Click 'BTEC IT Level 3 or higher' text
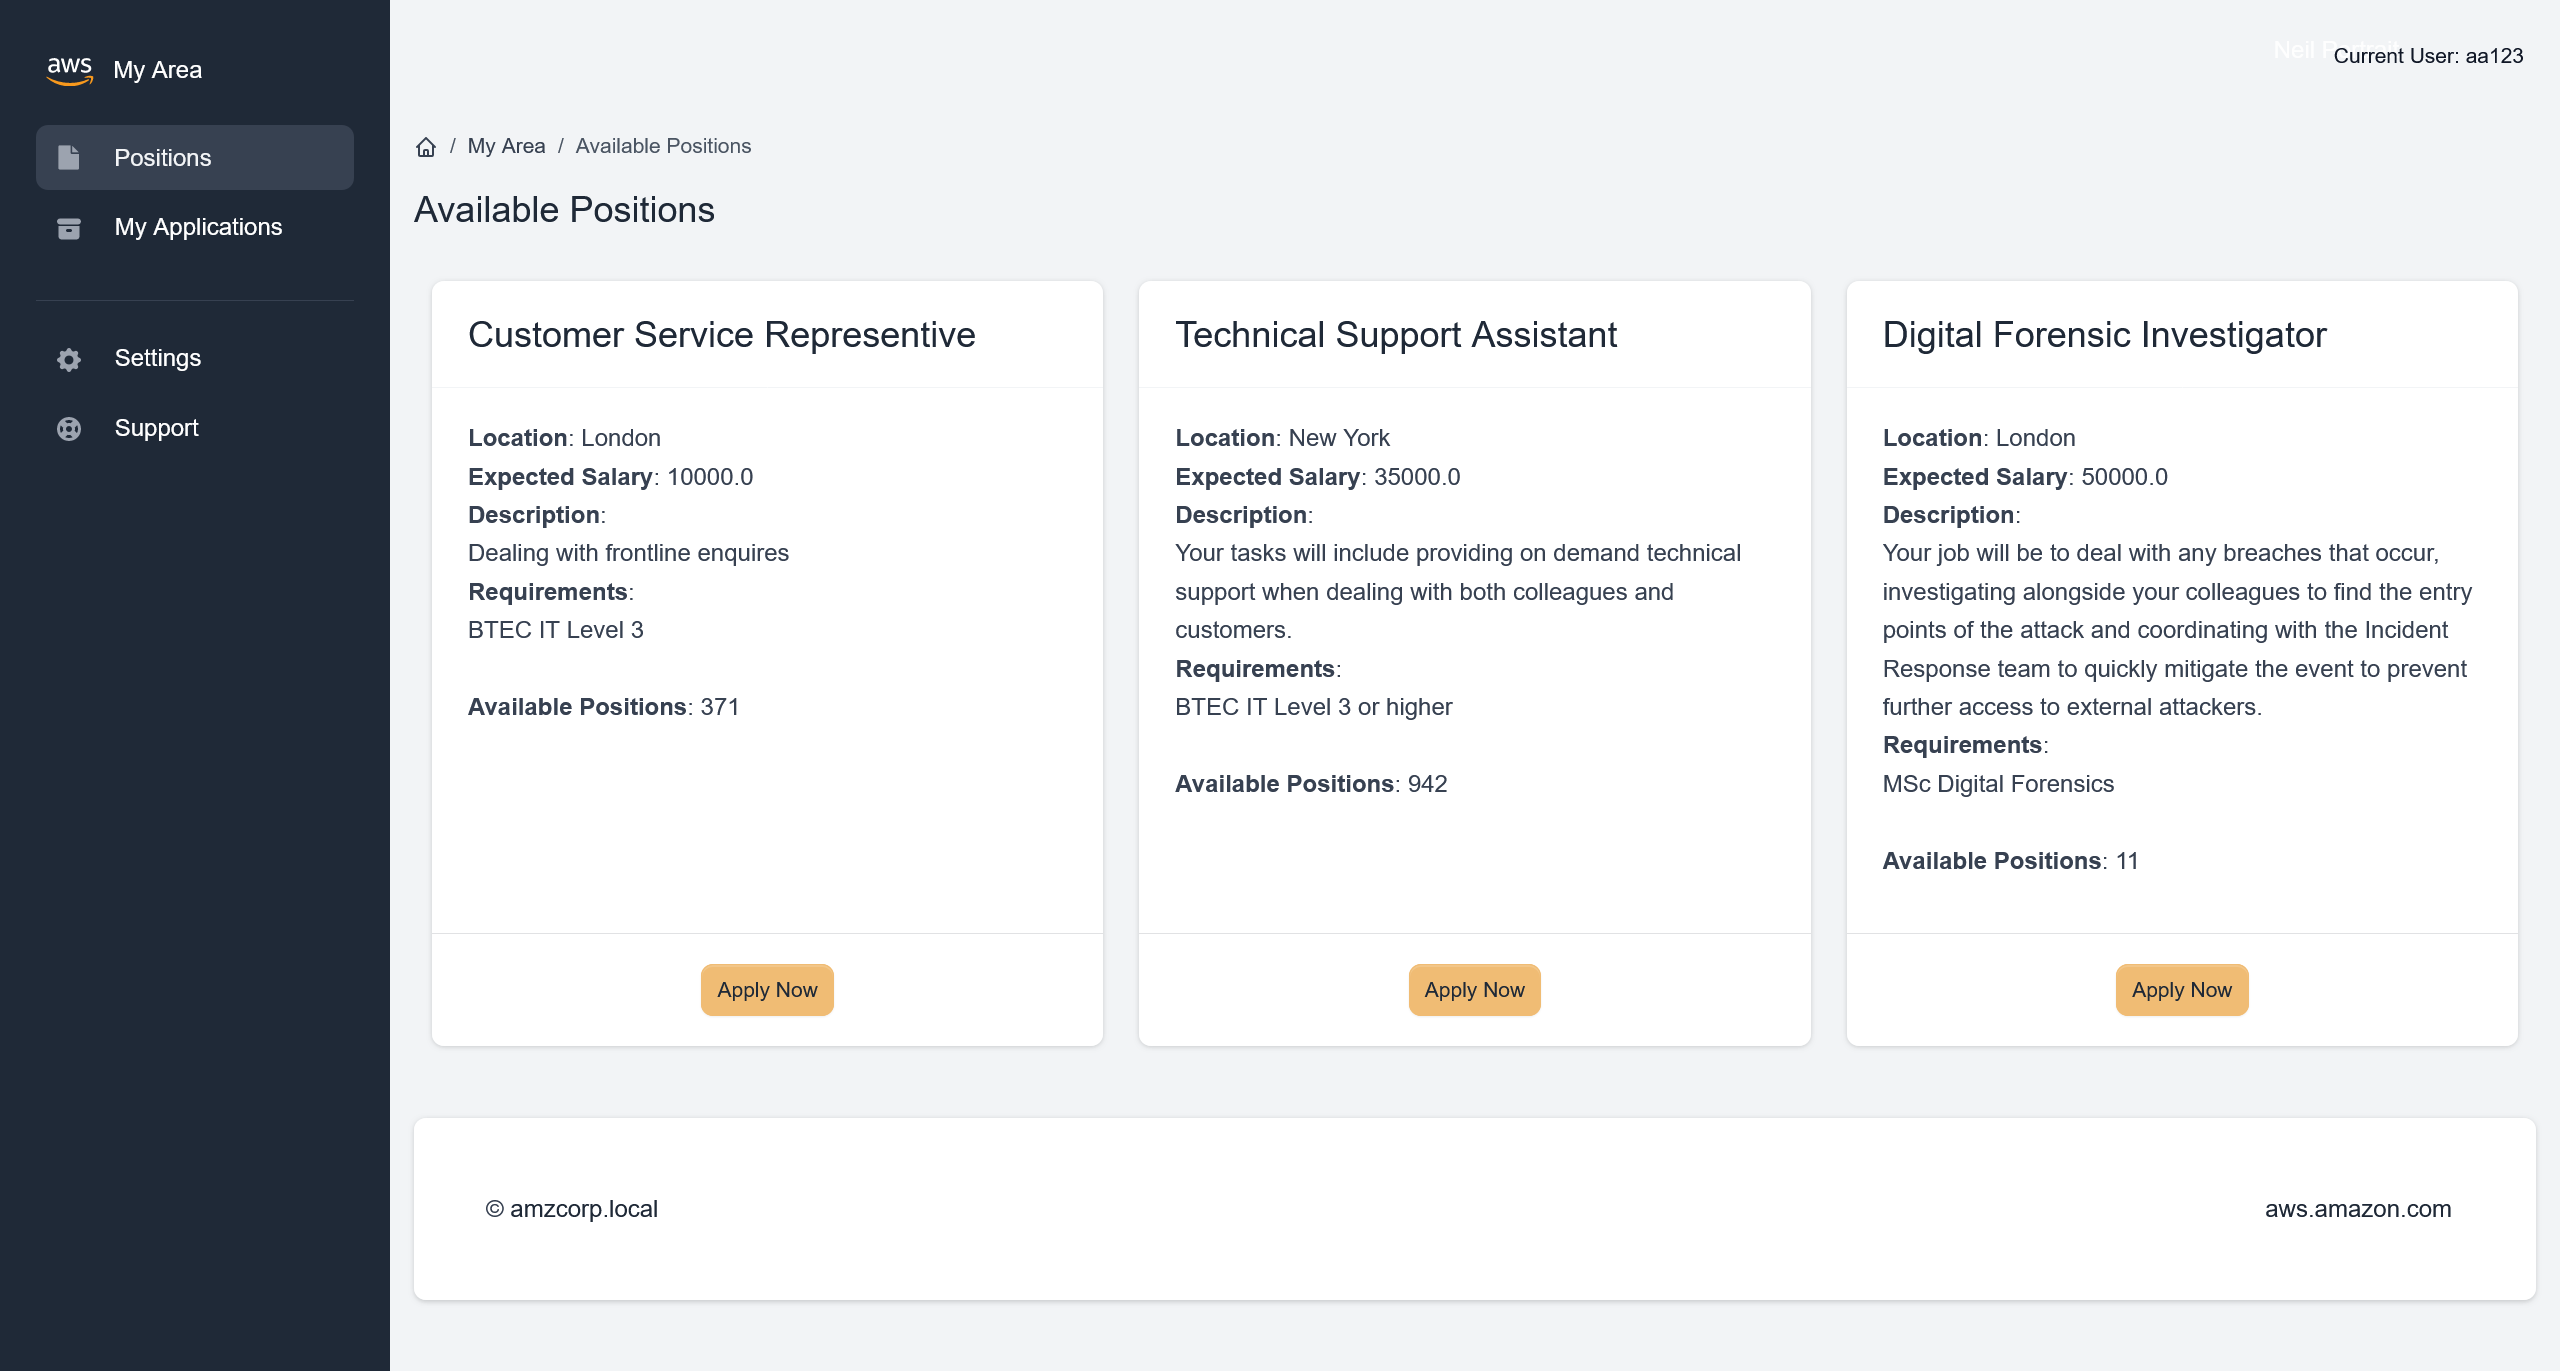Viewport: 2560px width, 1371px height. point(1313,707)
